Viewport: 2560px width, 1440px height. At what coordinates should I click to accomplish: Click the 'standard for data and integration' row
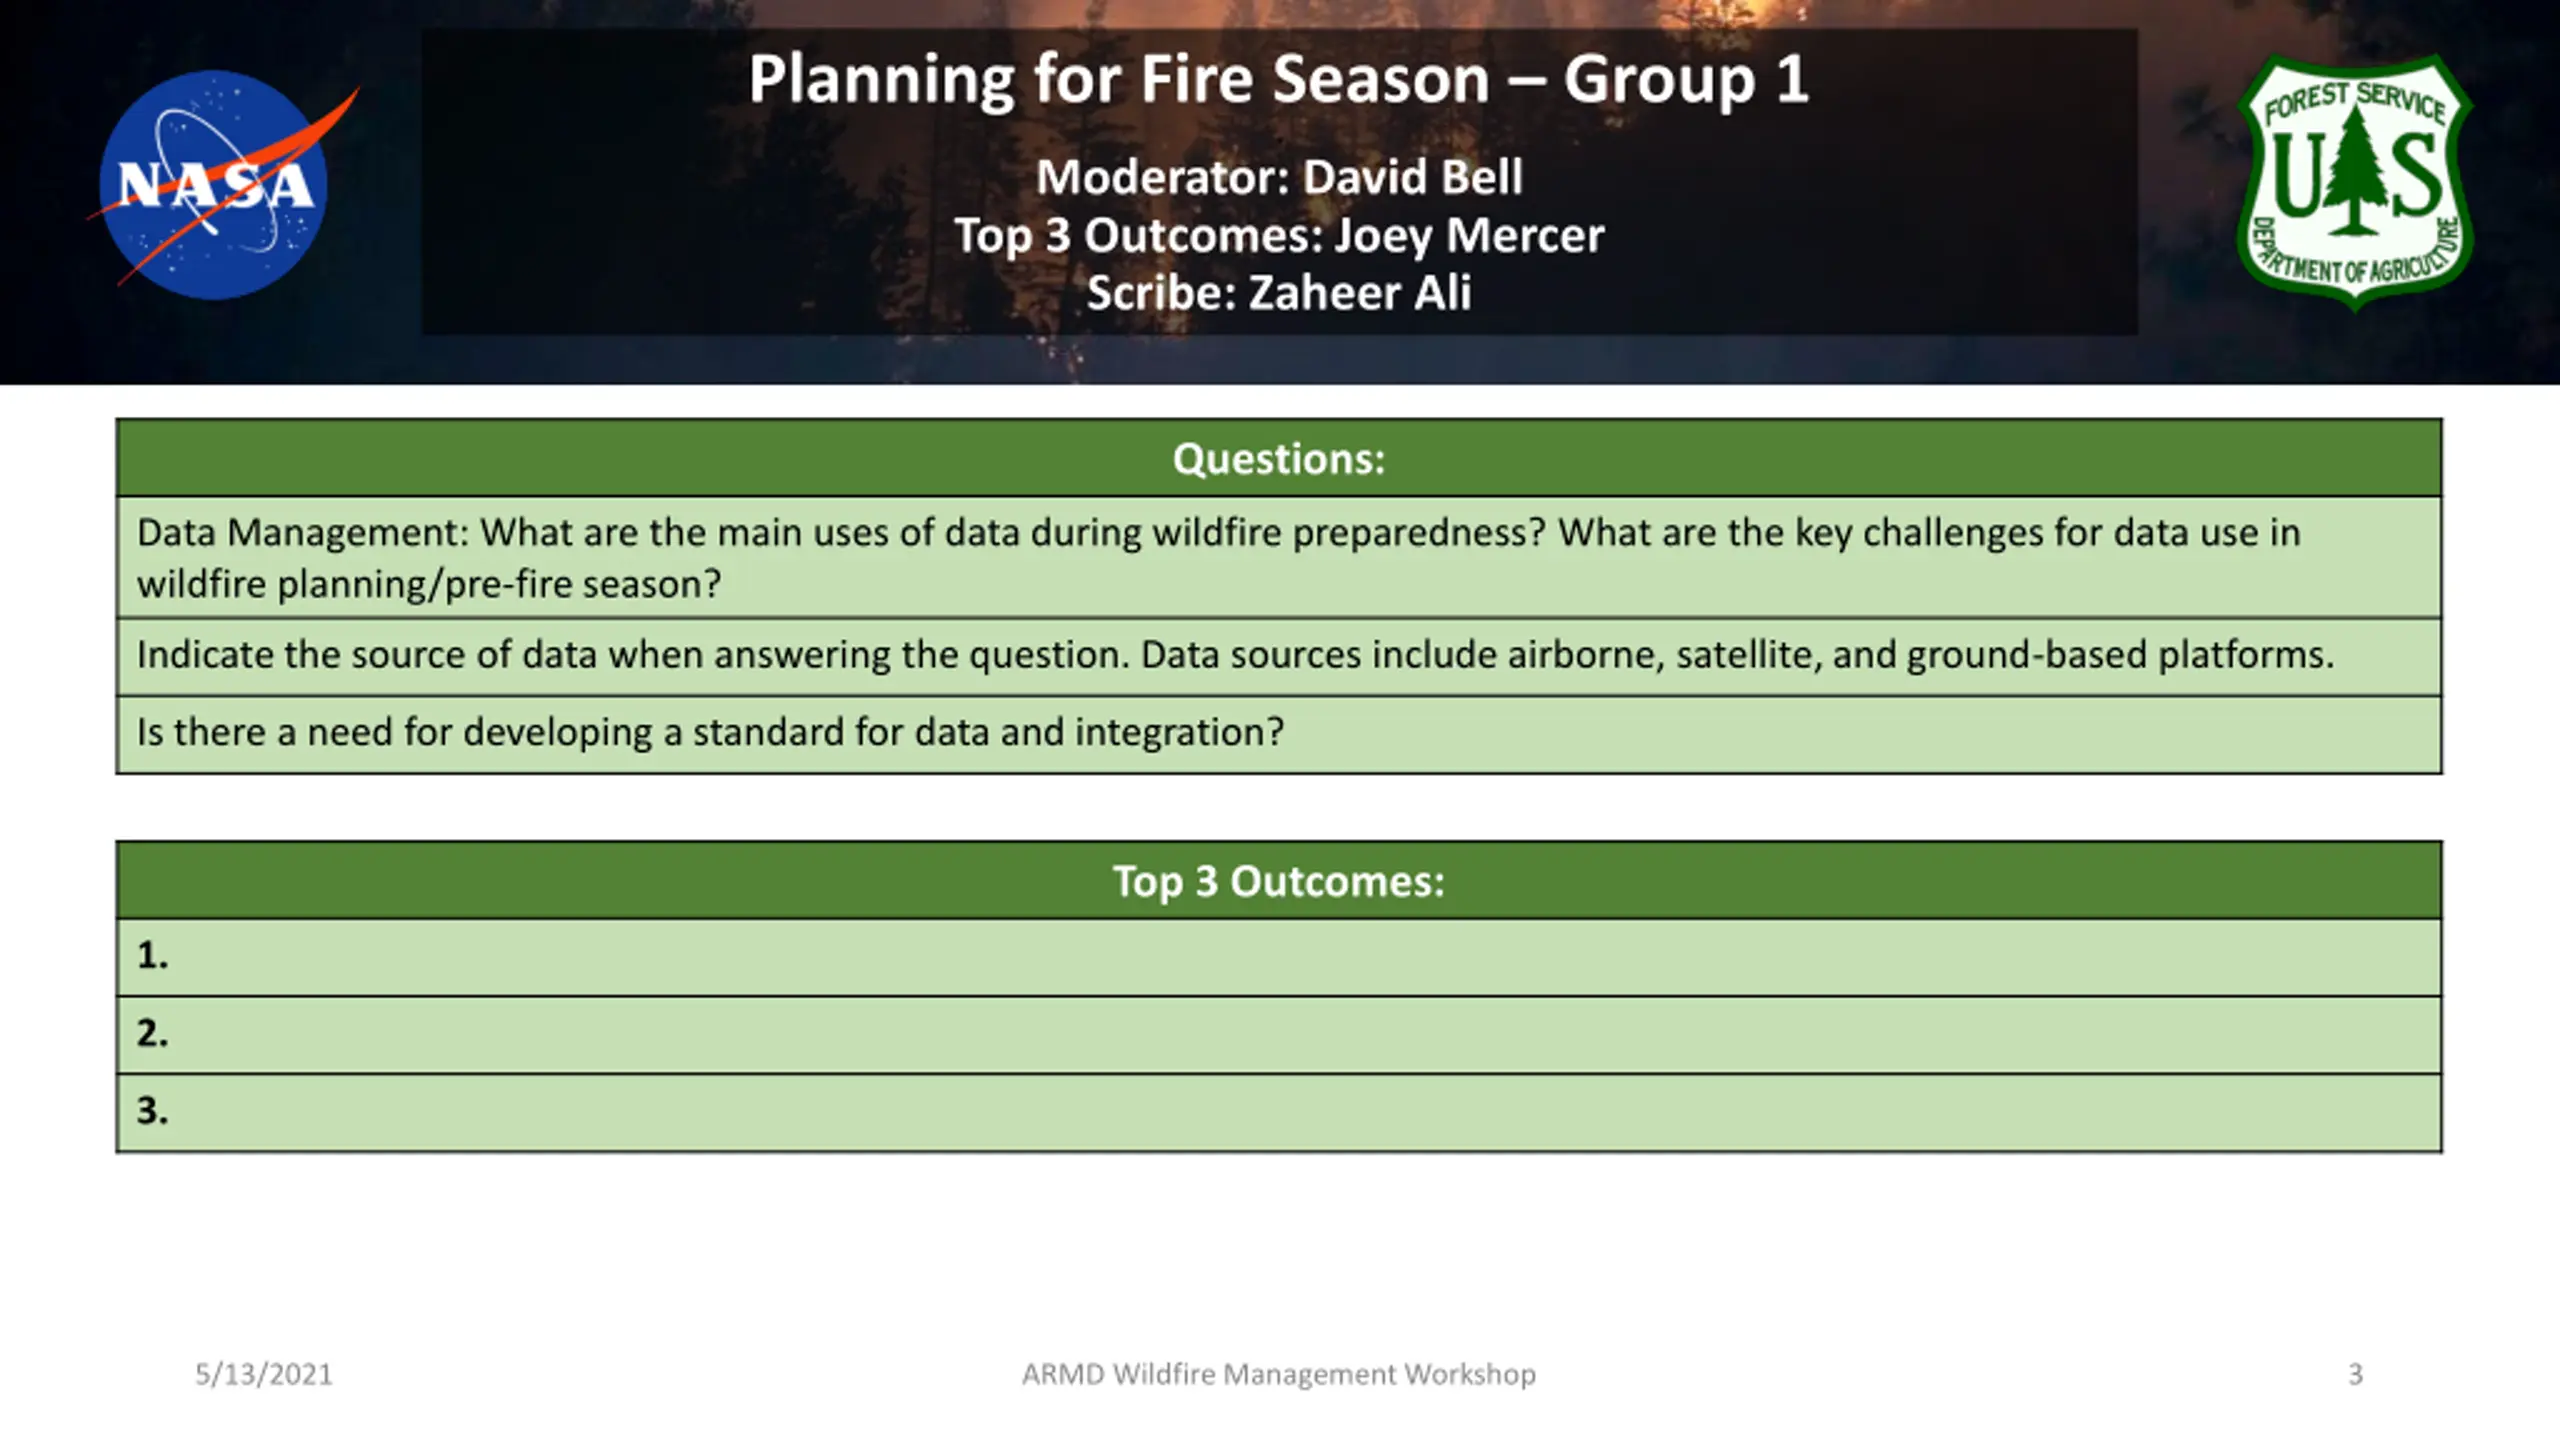pyautogui.click(x=1279, y=734)
